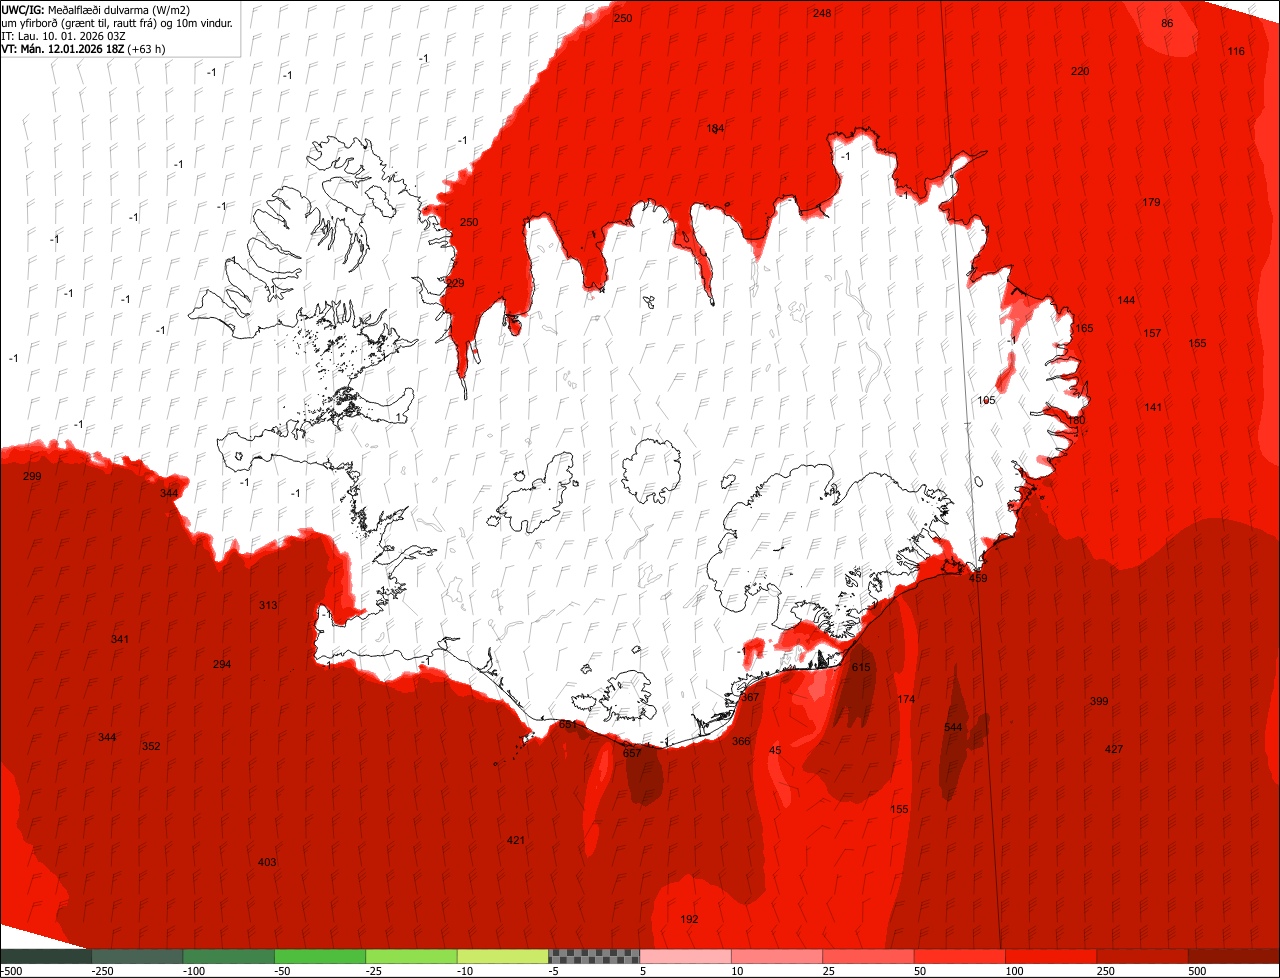Click the 366 flux value

[741, 741]
